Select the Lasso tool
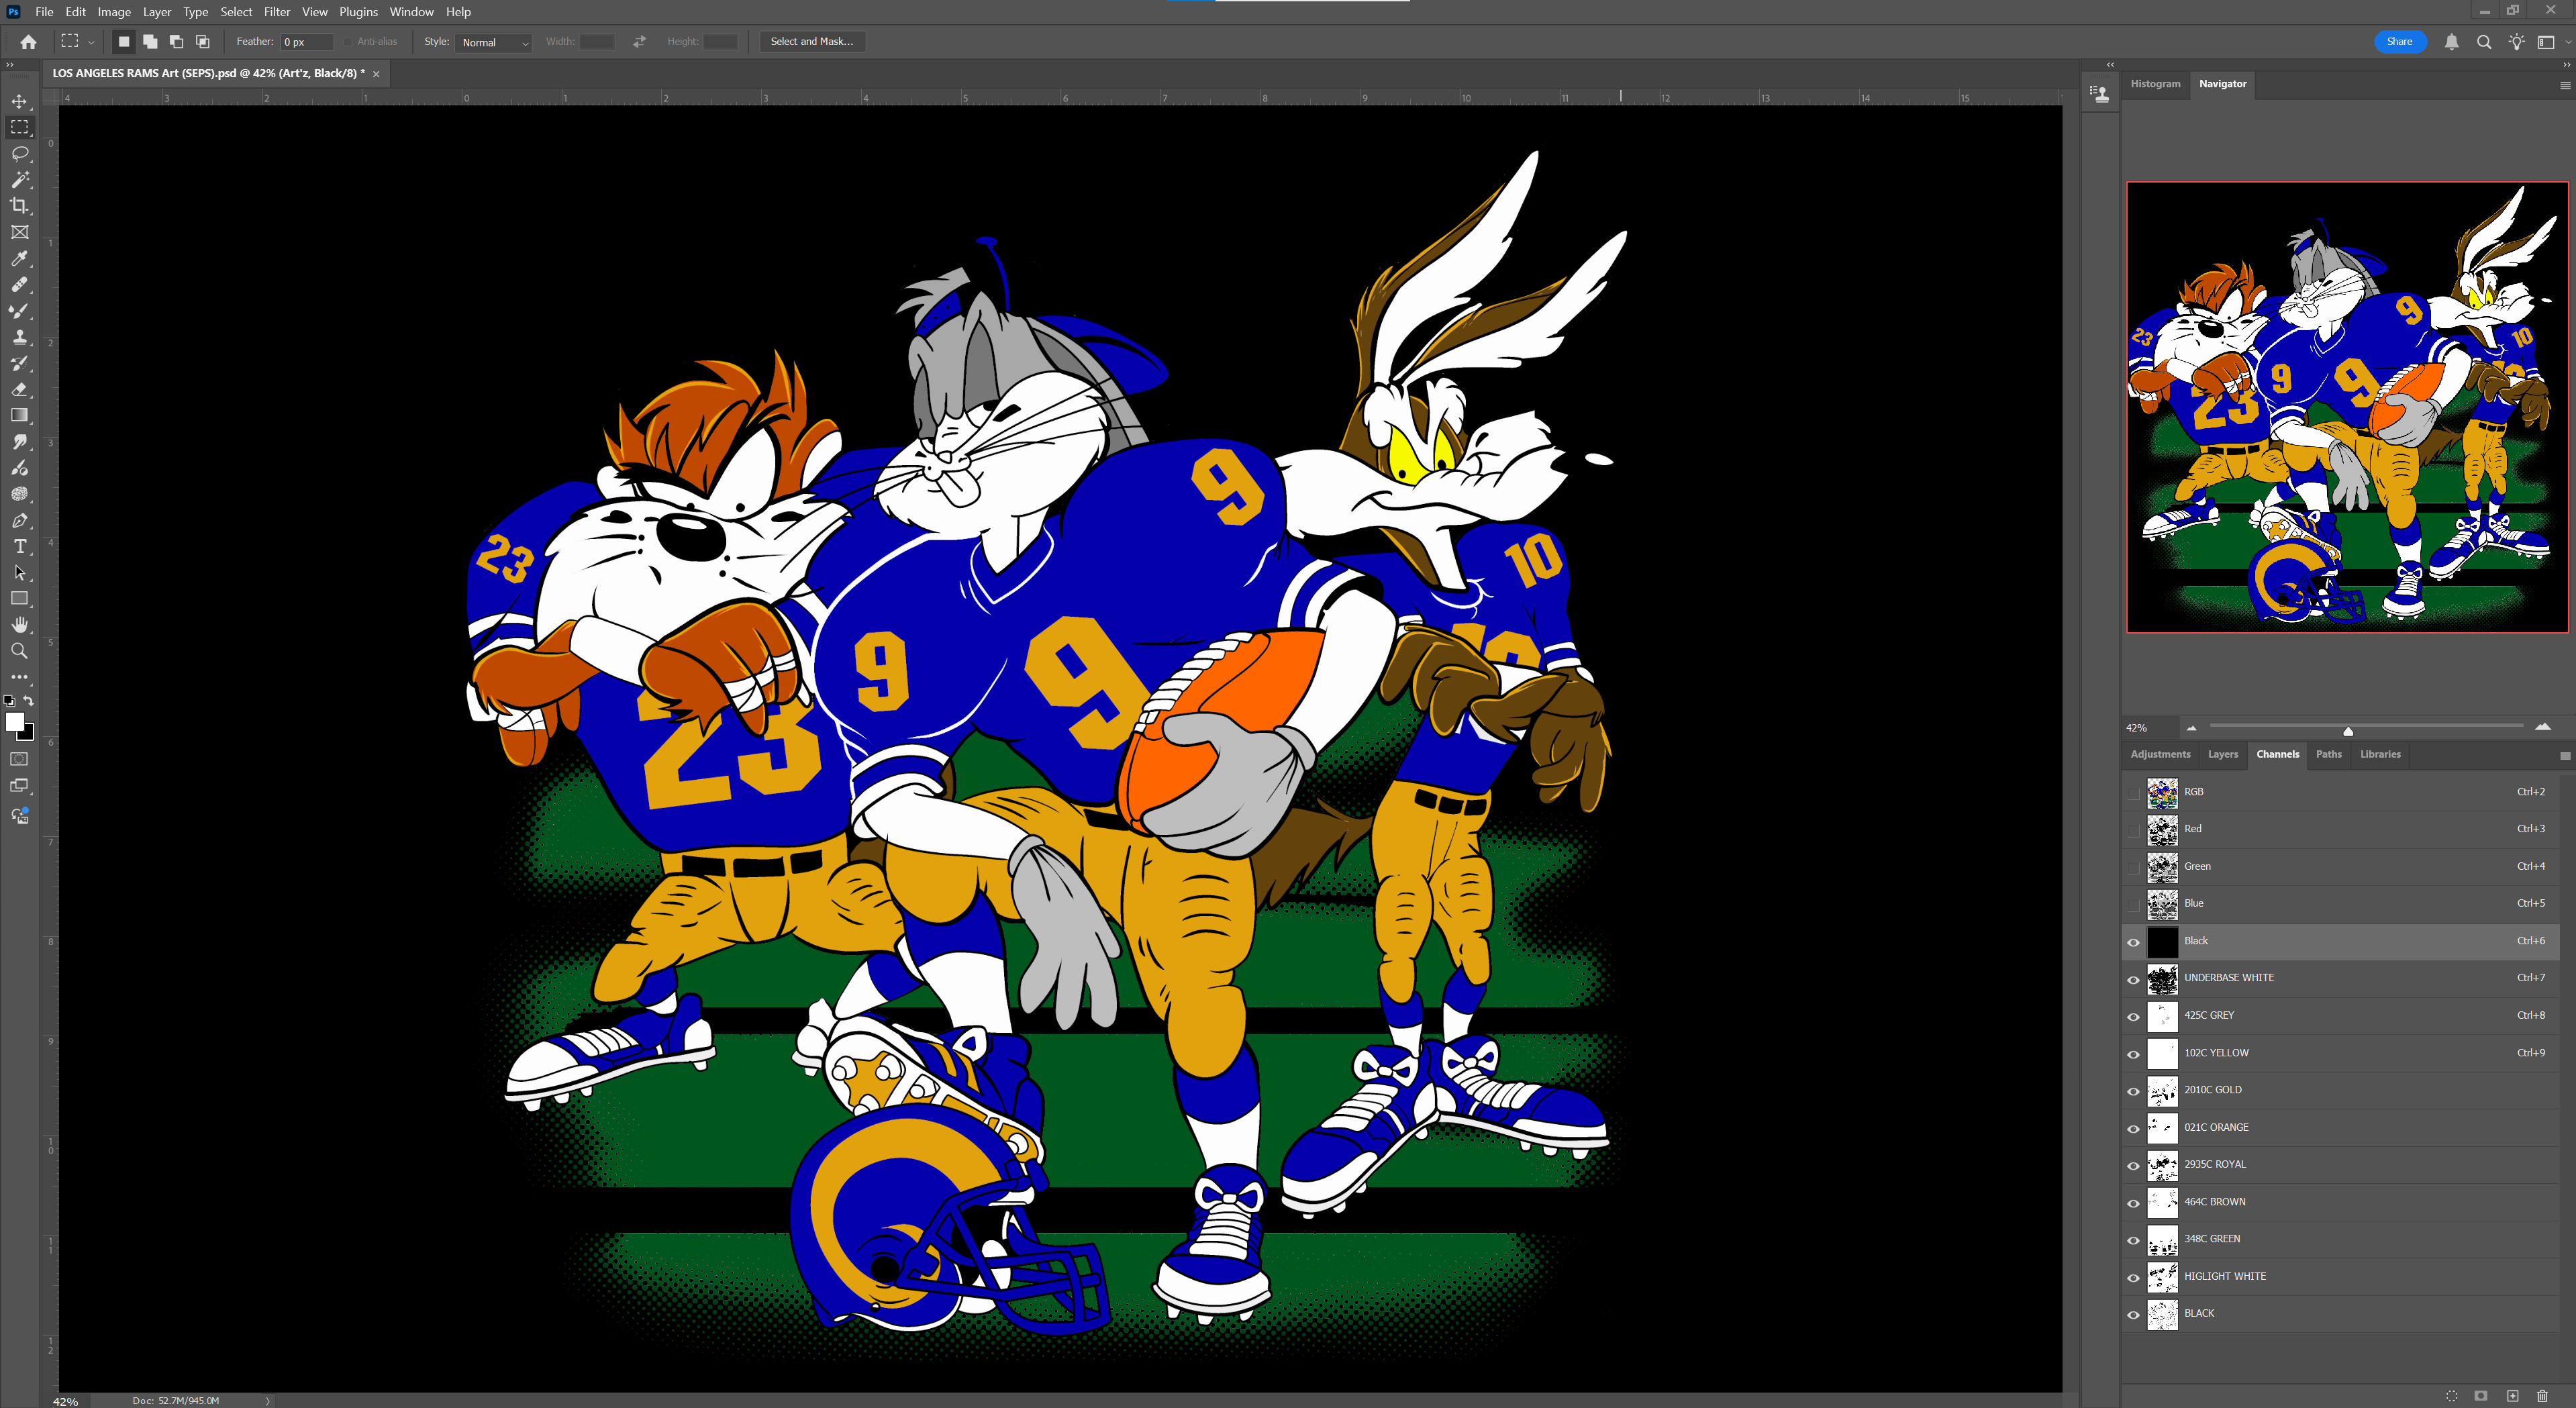The width and height of the screenshot is (2576, 1408). (x=19, y=153)
